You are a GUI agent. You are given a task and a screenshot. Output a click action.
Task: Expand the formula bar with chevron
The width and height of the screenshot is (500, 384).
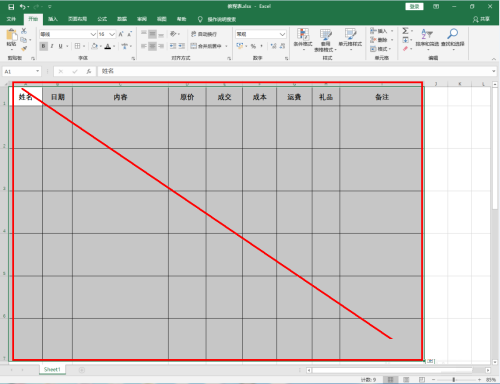click(494, 71)
